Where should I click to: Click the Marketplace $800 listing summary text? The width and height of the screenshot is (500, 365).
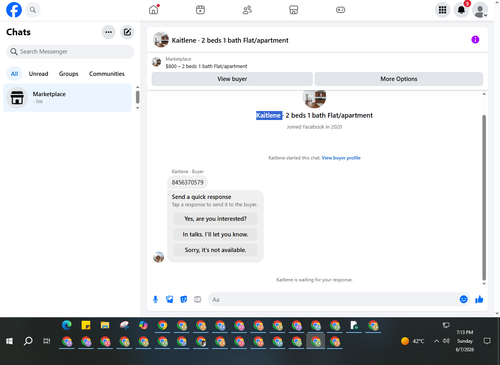coord(206,66)
